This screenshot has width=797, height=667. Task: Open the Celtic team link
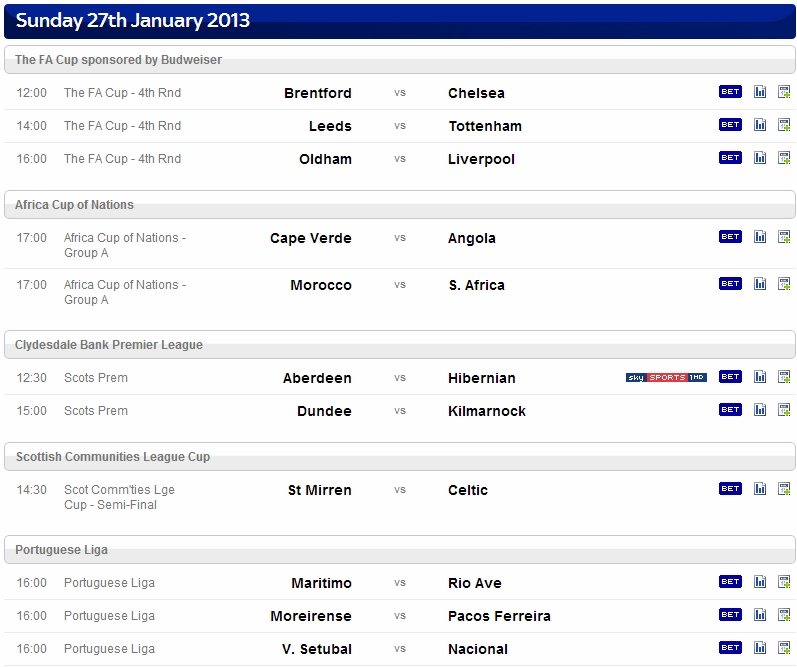468,490
